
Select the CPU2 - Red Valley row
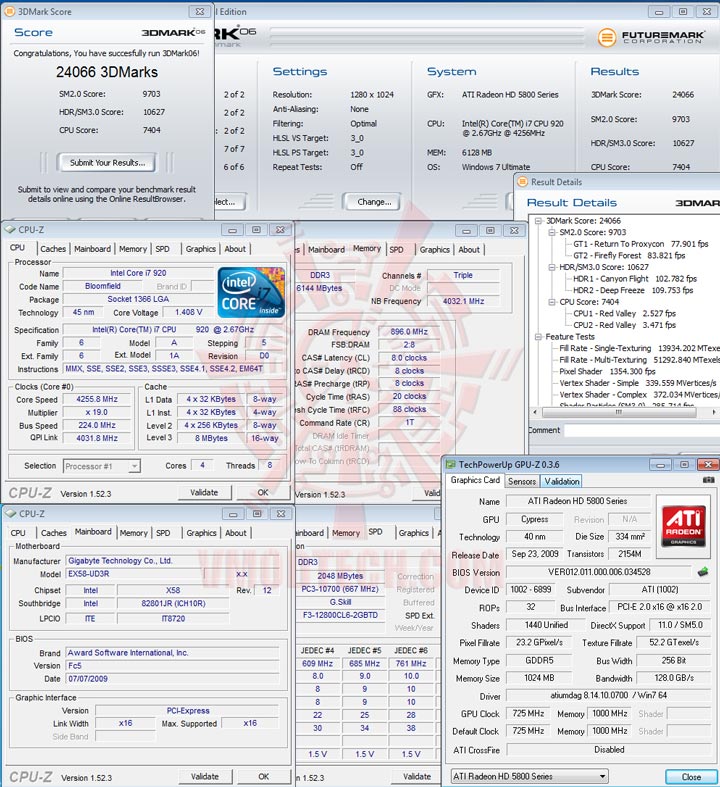pos(624,325)
